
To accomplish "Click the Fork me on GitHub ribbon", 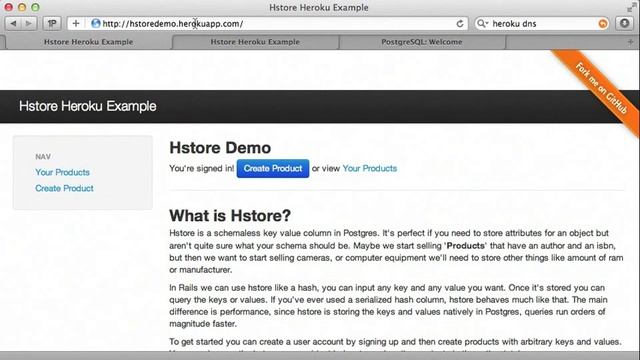I will [601, 89].
